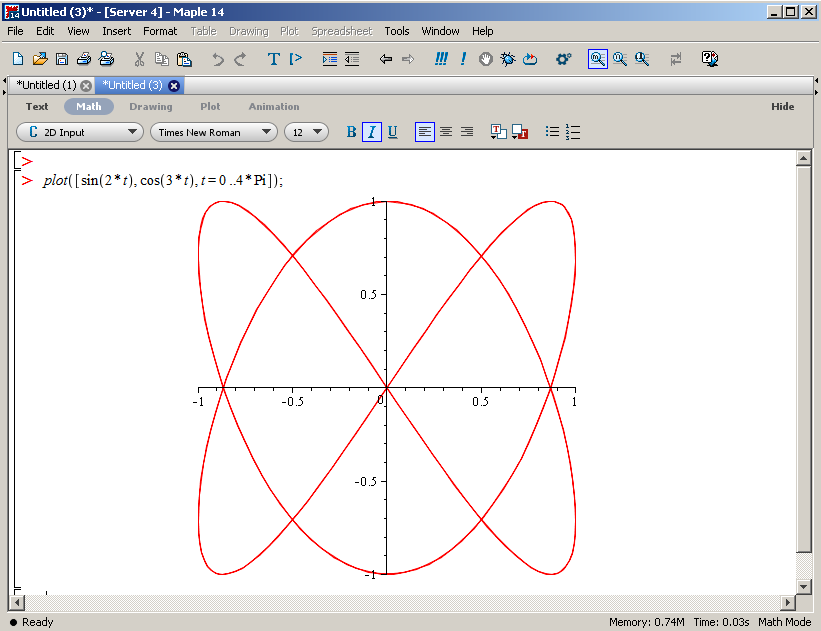This screenshot has height=631, width=821.
Task: Align text right
Action: pos(467,132)
